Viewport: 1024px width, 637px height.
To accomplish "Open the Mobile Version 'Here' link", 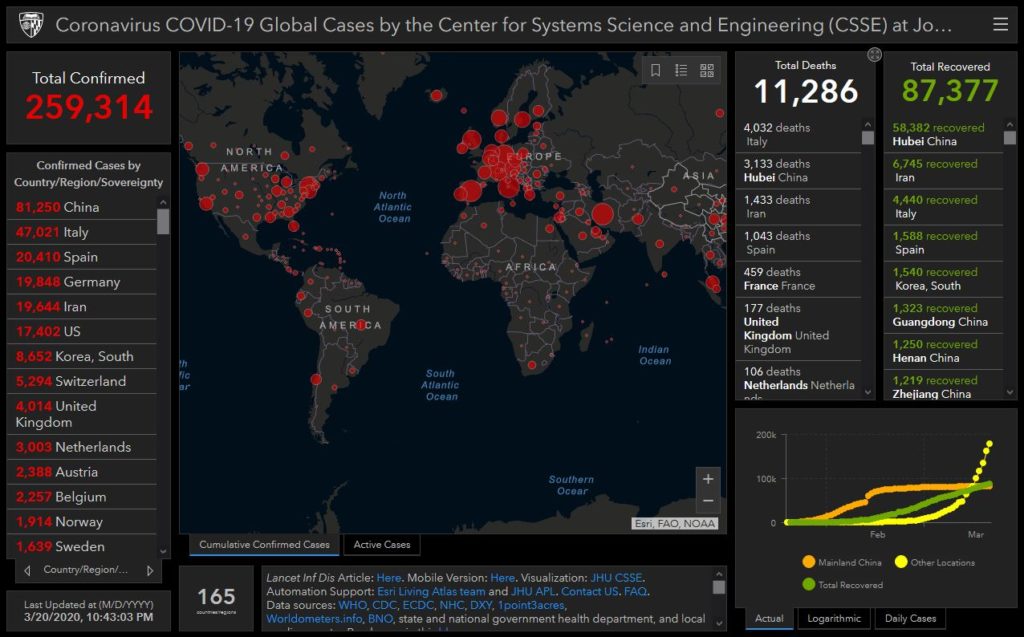I will [502, 578].
